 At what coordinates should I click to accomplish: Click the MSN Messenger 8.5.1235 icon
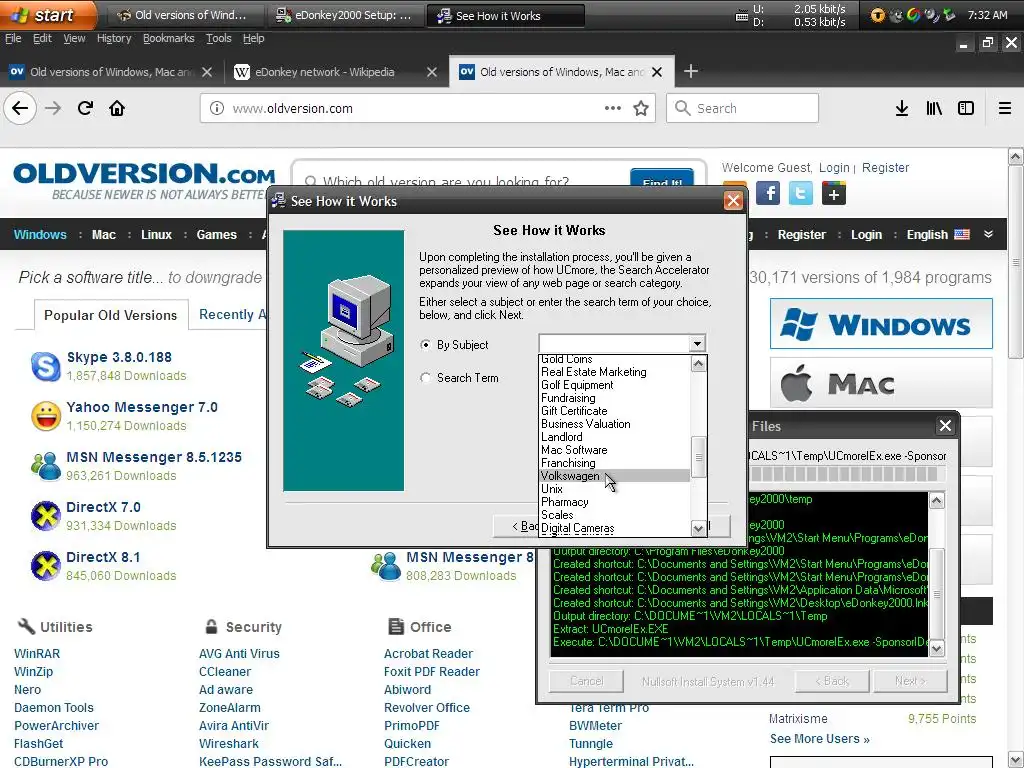(x=46, y=466)
